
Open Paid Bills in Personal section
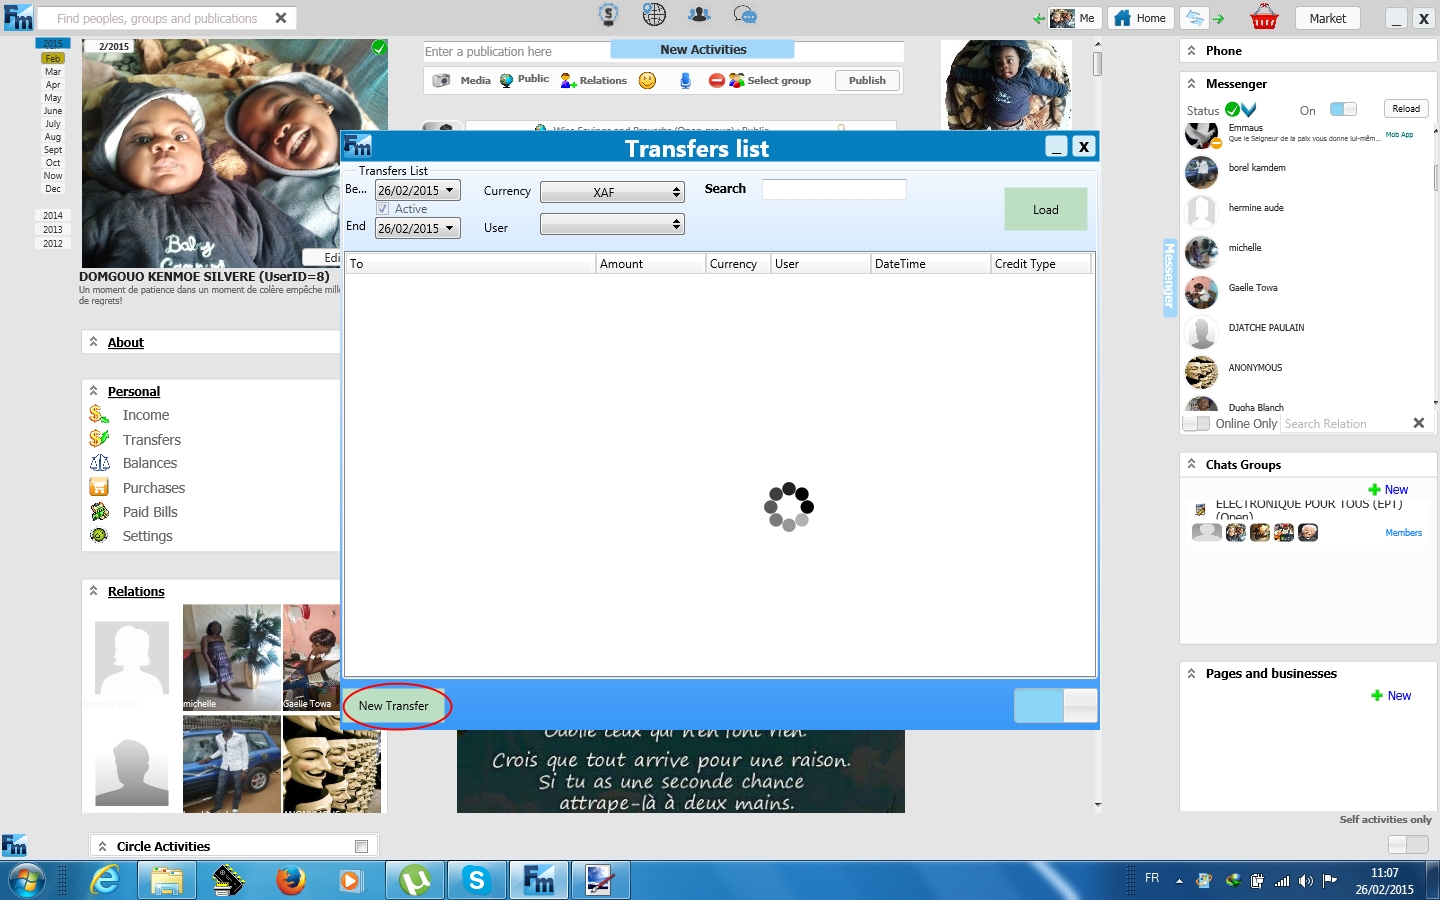[x=150, y=512]
